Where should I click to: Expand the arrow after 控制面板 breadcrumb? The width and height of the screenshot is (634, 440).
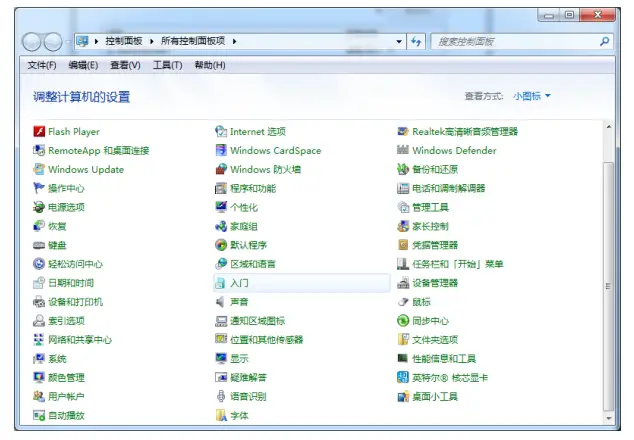(152, 41)
